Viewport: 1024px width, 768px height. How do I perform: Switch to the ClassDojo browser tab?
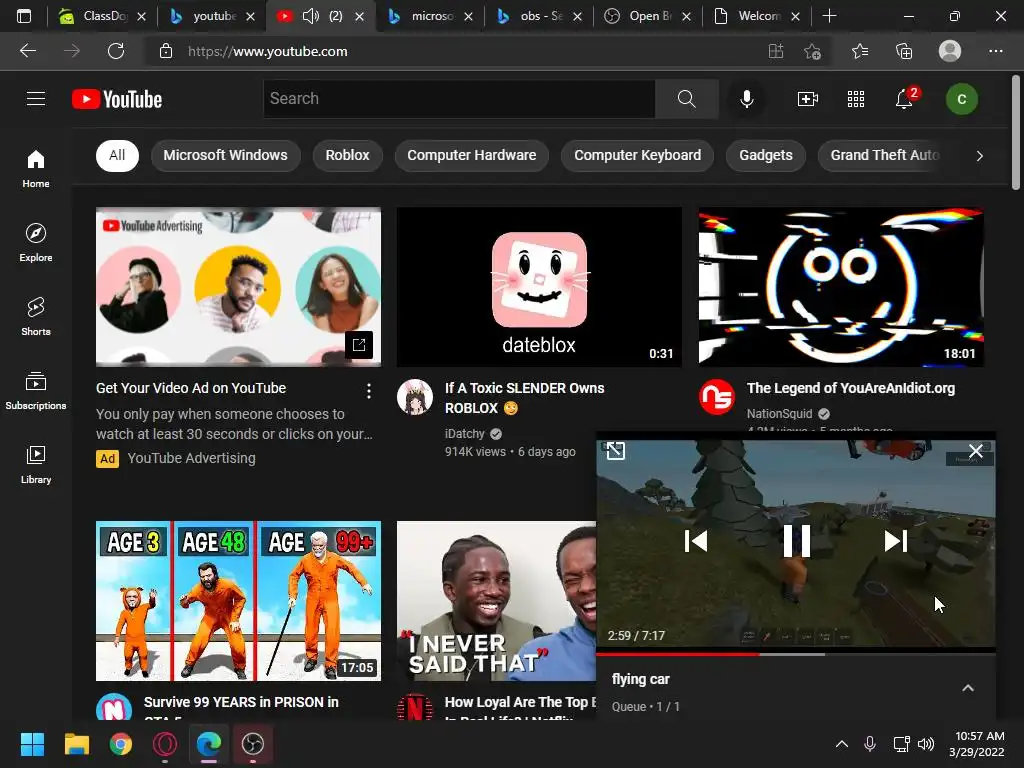[x=102, y=16]
